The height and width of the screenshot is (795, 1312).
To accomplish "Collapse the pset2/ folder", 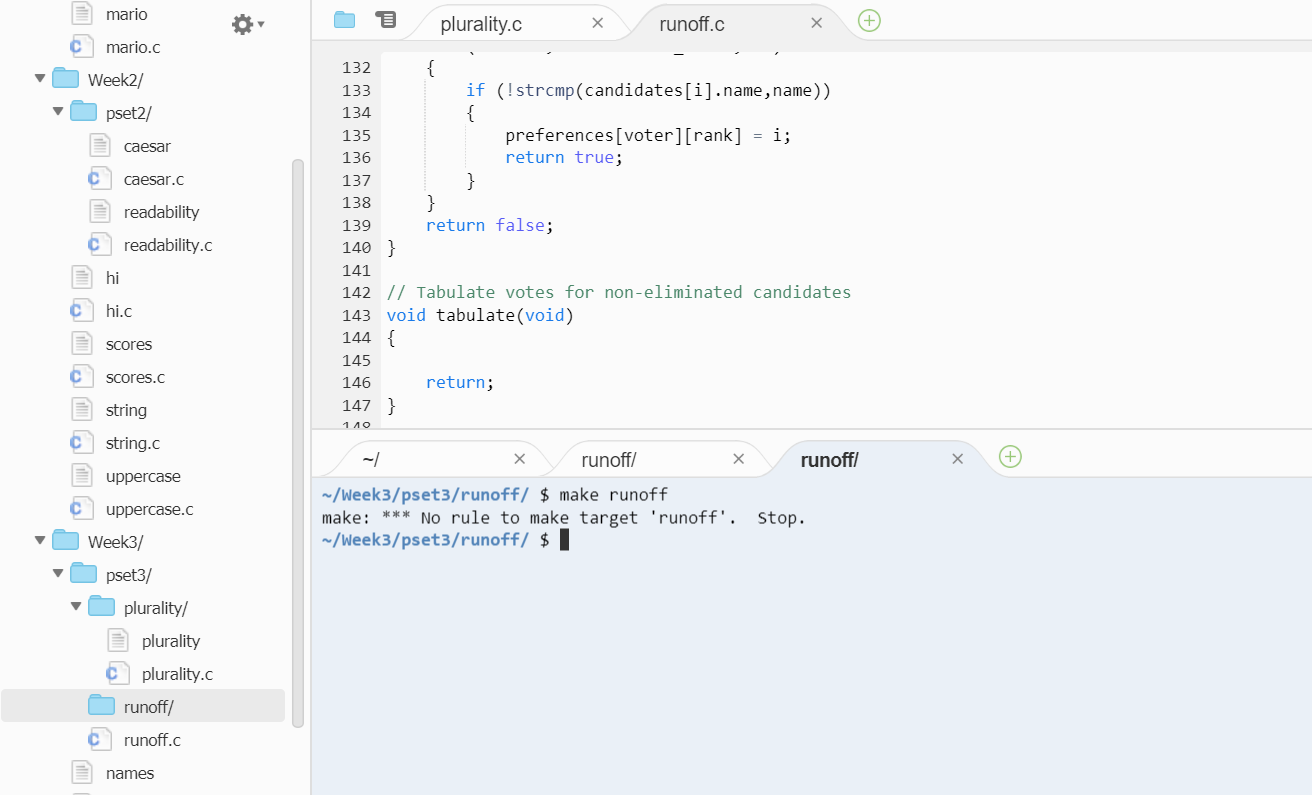I will tap(58, 111).
